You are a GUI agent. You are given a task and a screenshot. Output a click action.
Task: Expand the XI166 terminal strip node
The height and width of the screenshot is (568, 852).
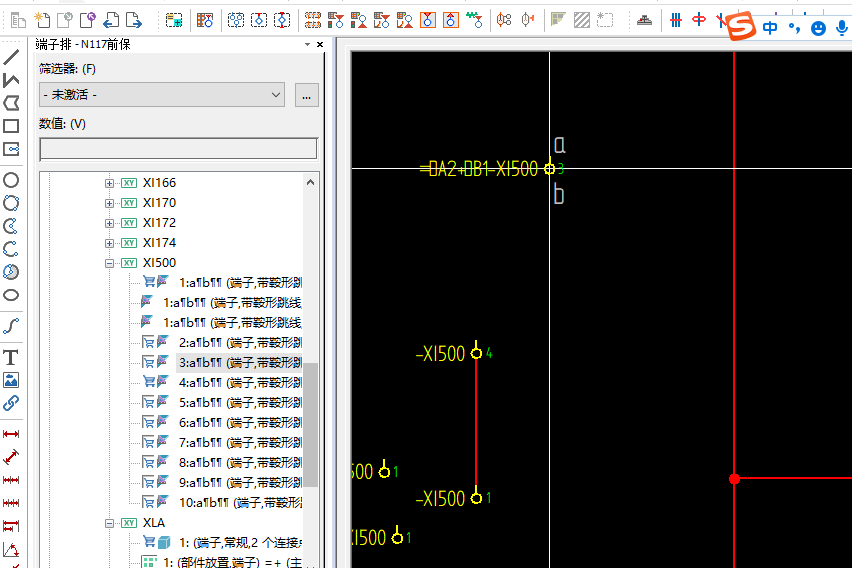pyautogui.click(x=110, y=183)
